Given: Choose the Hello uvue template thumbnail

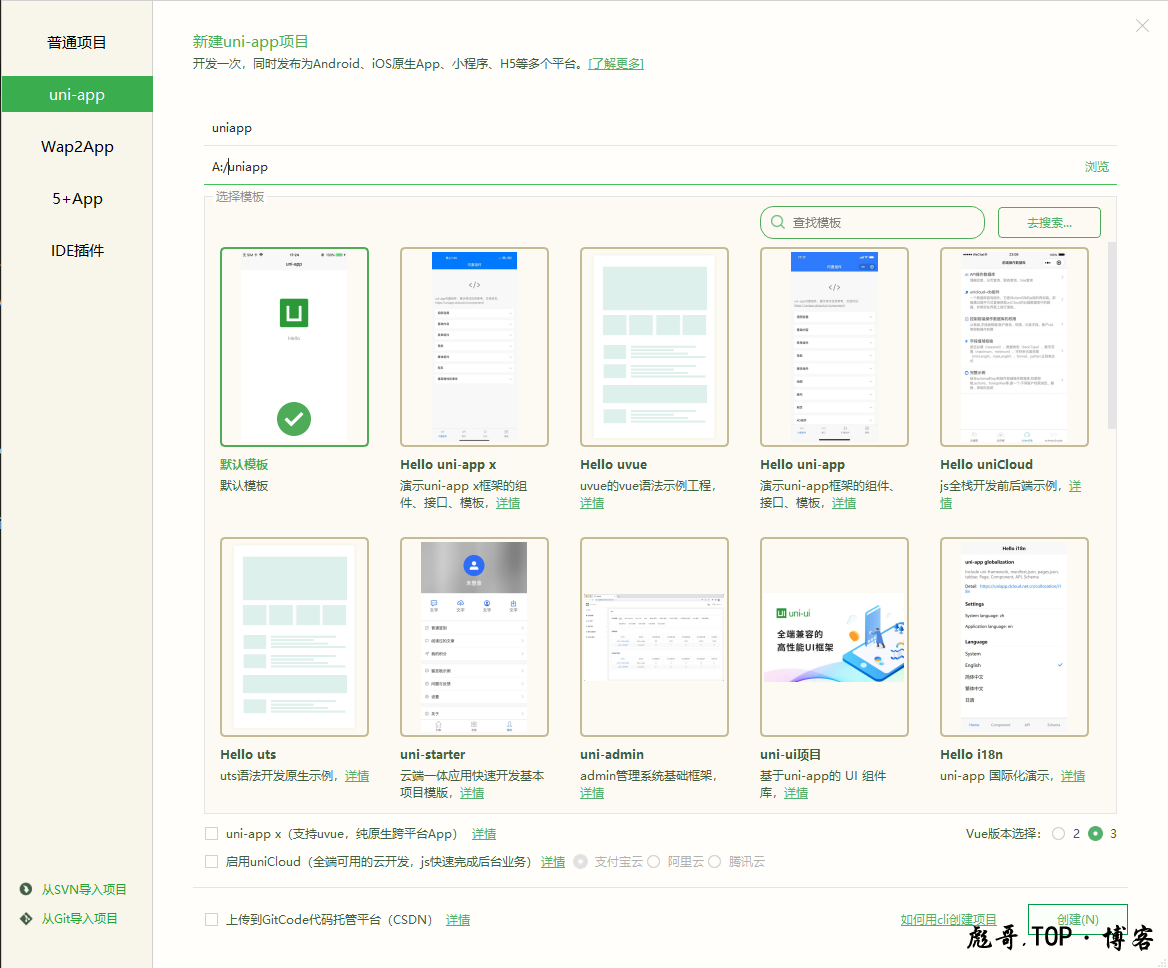Looking at the screenshot, I should [654, 347].
